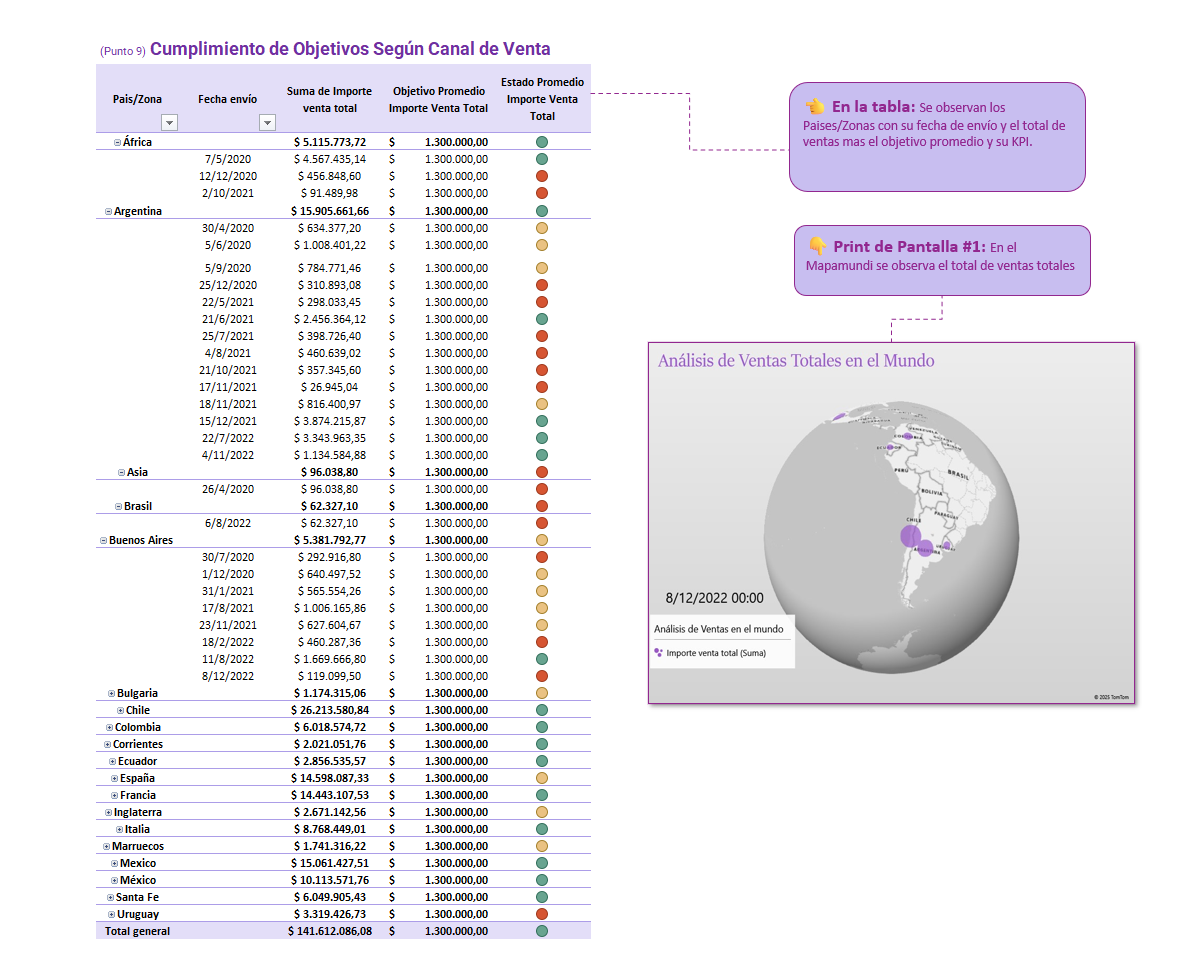Screen dimensions: 1199x959
Task: Collapse the Asia group
Action: click(121, 473)
